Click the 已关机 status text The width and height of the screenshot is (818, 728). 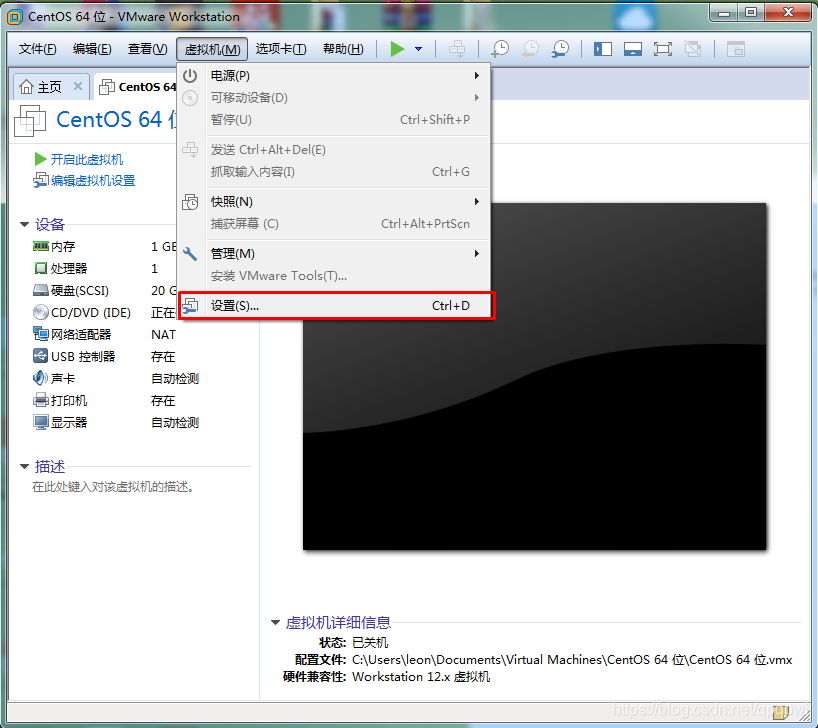pos(370,642)
